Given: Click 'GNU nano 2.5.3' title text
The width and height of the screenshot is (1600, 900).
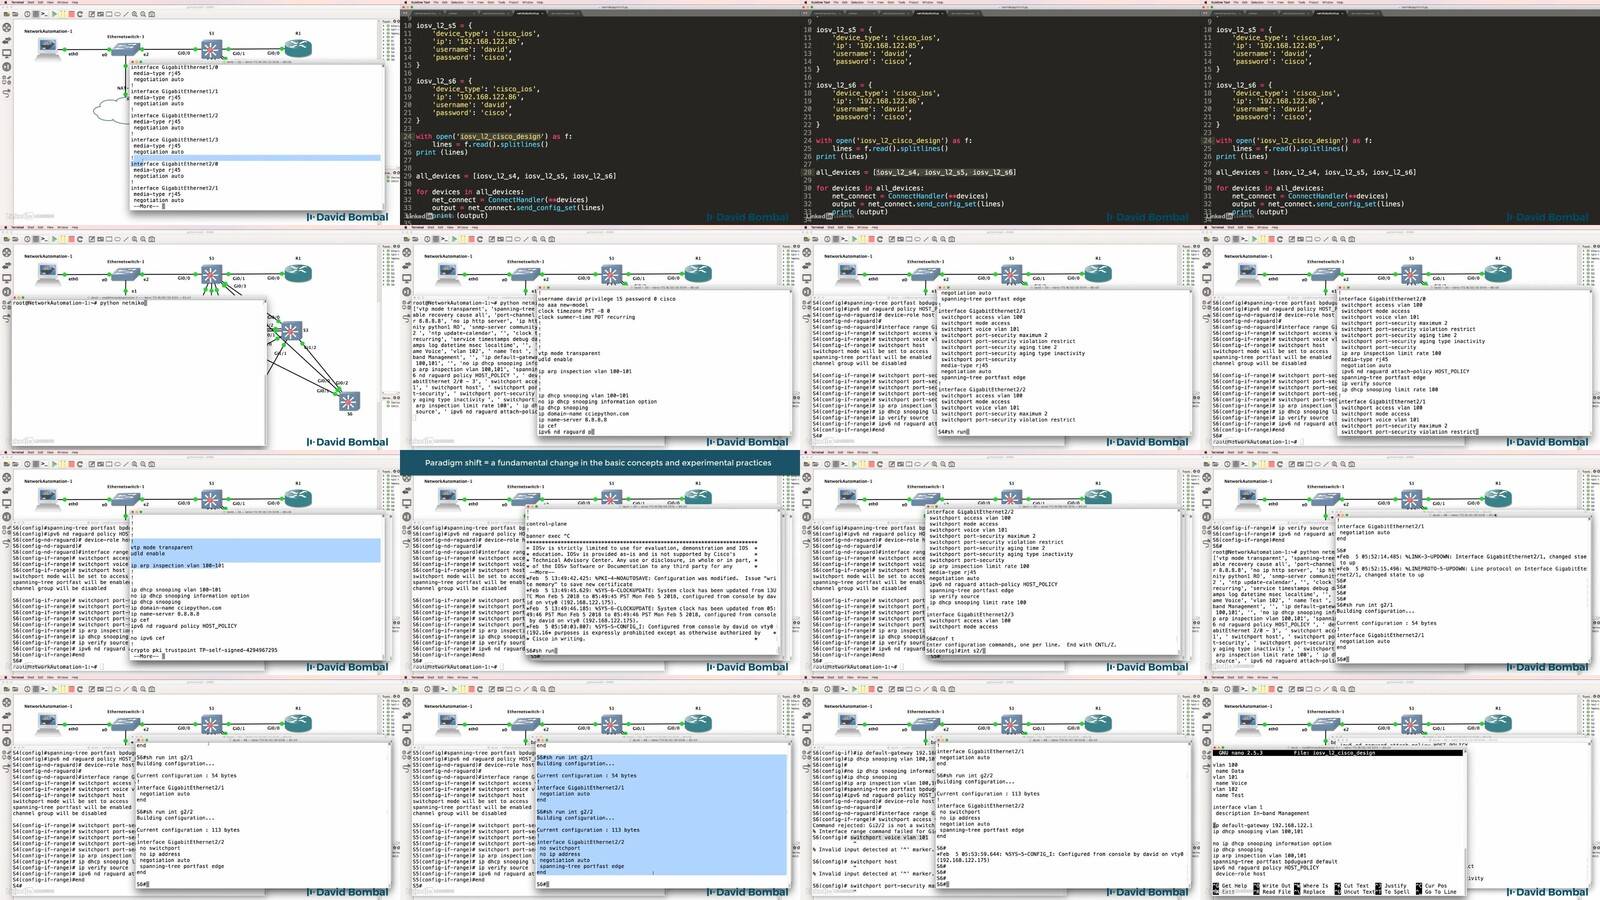Looking at the screenshot, I should click(x=1240, y=753).
